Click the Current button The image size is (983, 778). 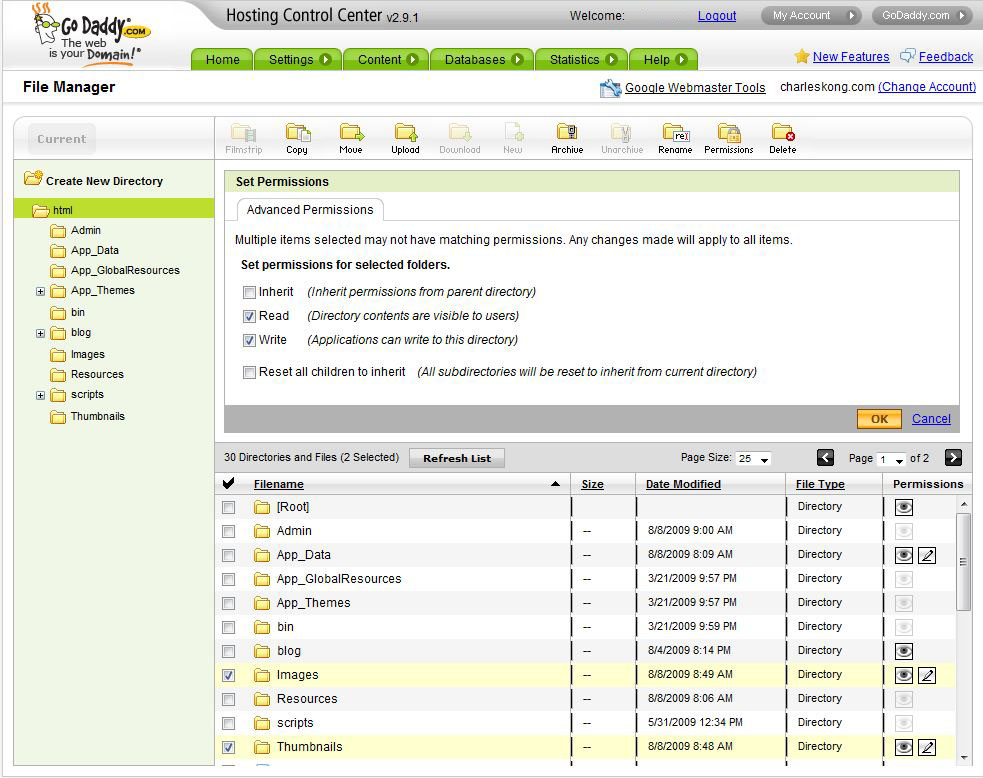point(61,139)
